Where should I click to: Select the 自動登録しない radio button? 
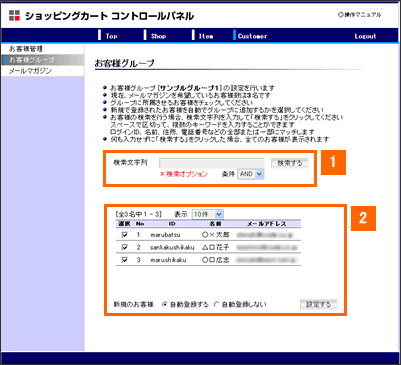tap(217, 304)
